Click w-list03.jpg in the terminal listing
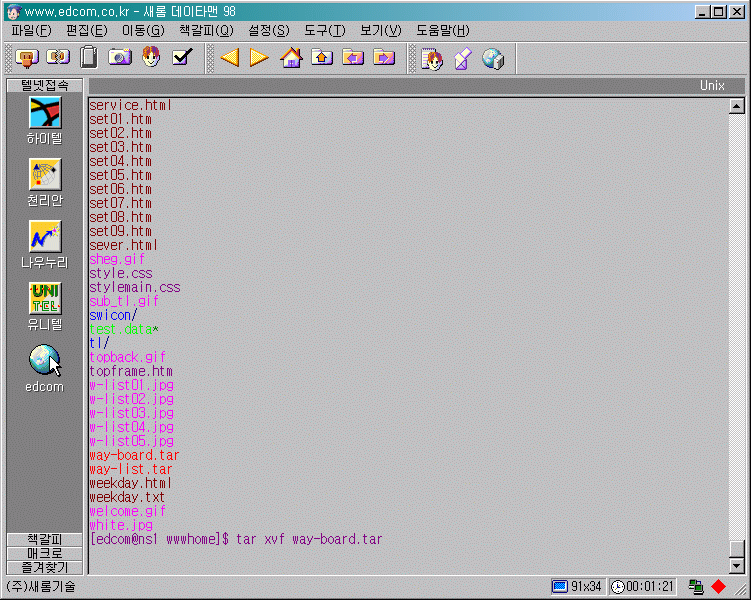 pos(131,413)
